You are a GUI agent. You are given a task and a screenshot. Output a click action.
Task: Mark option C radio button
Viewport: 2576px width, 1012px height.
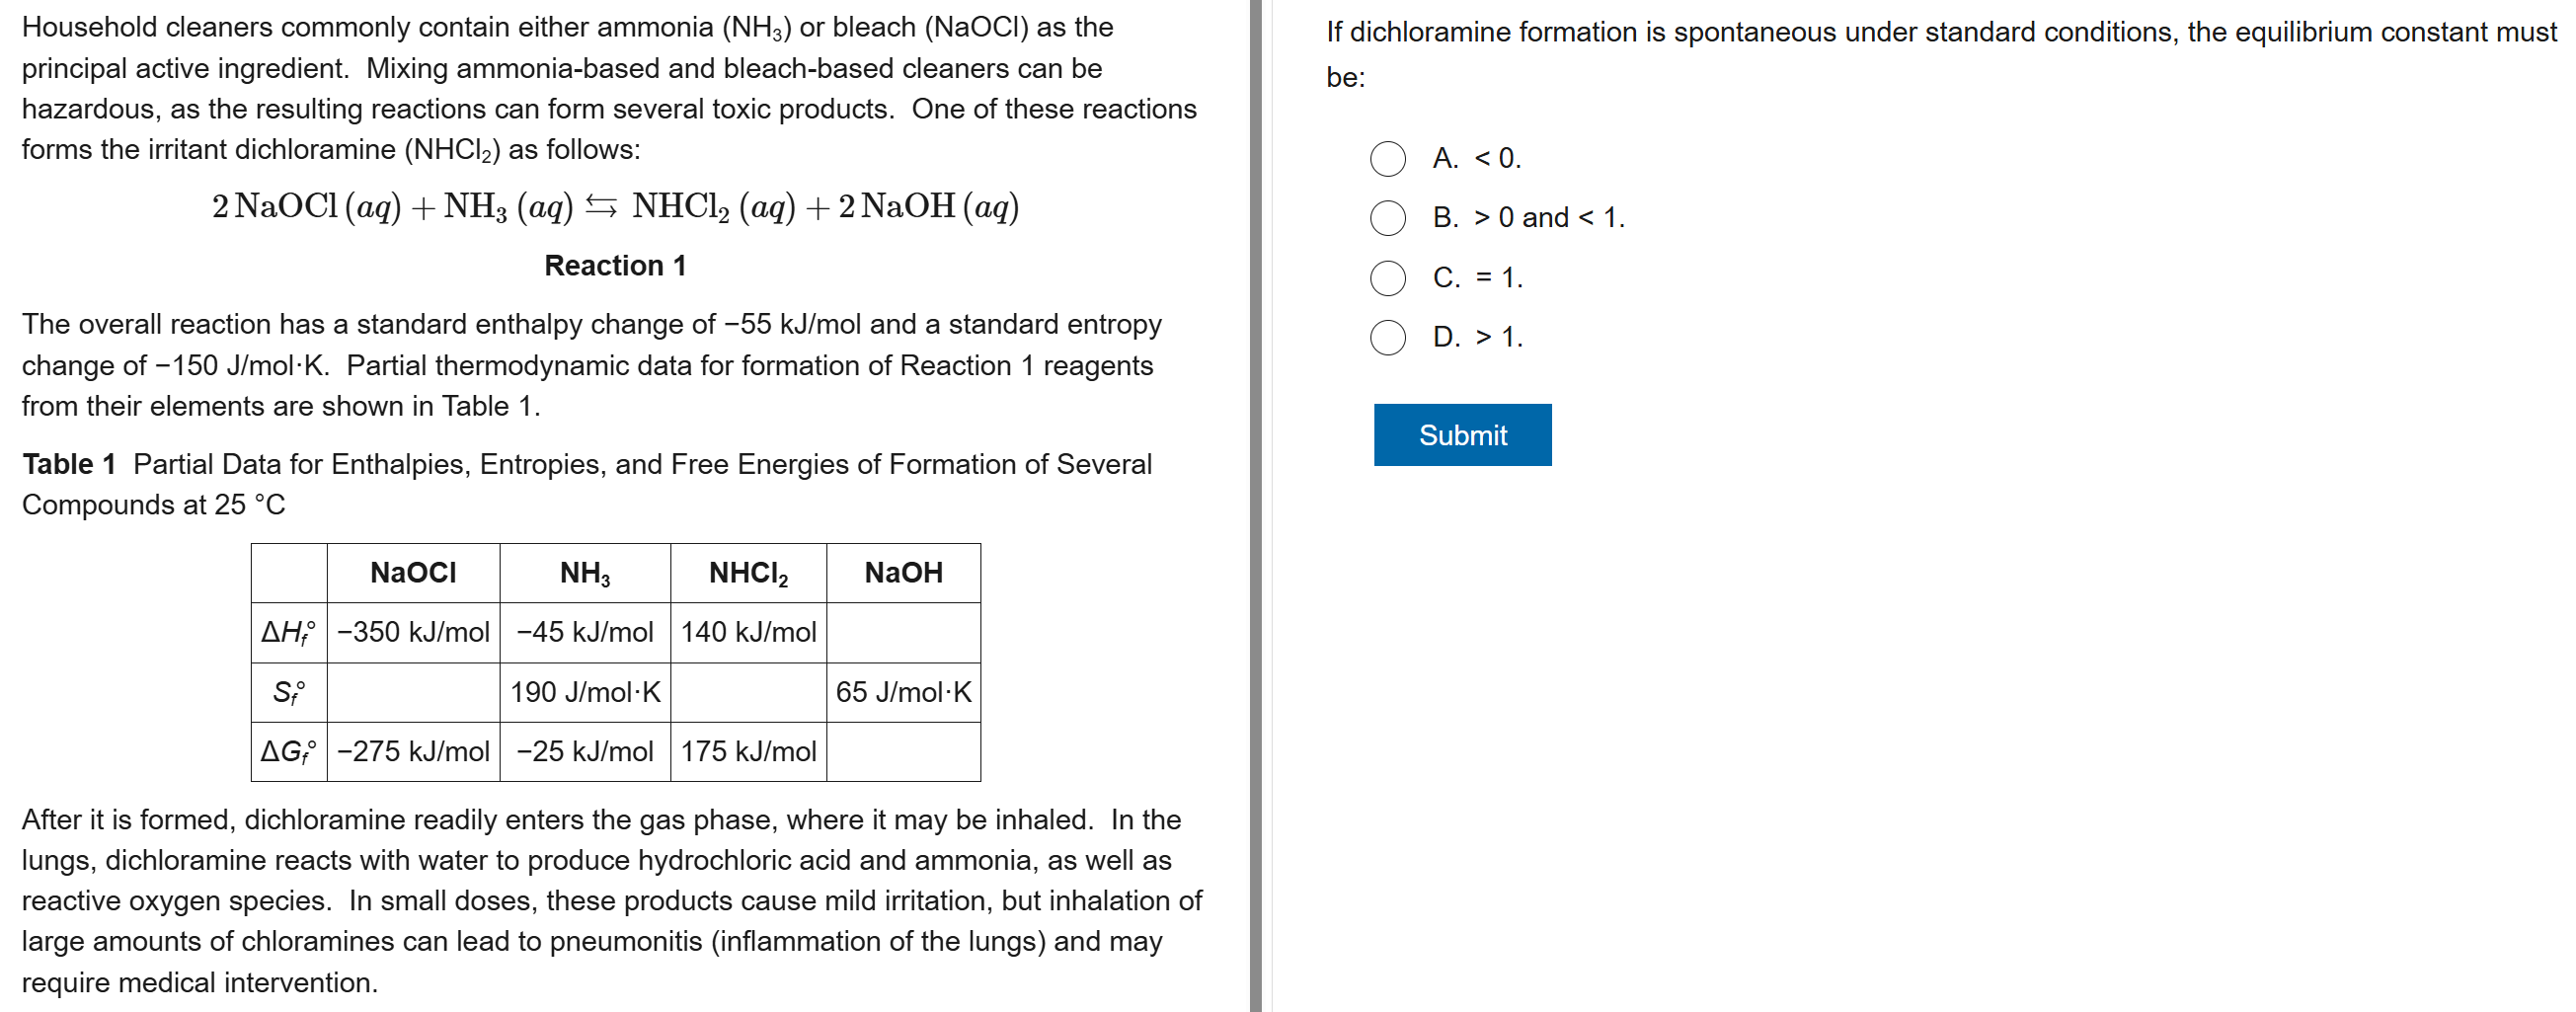1387,278
